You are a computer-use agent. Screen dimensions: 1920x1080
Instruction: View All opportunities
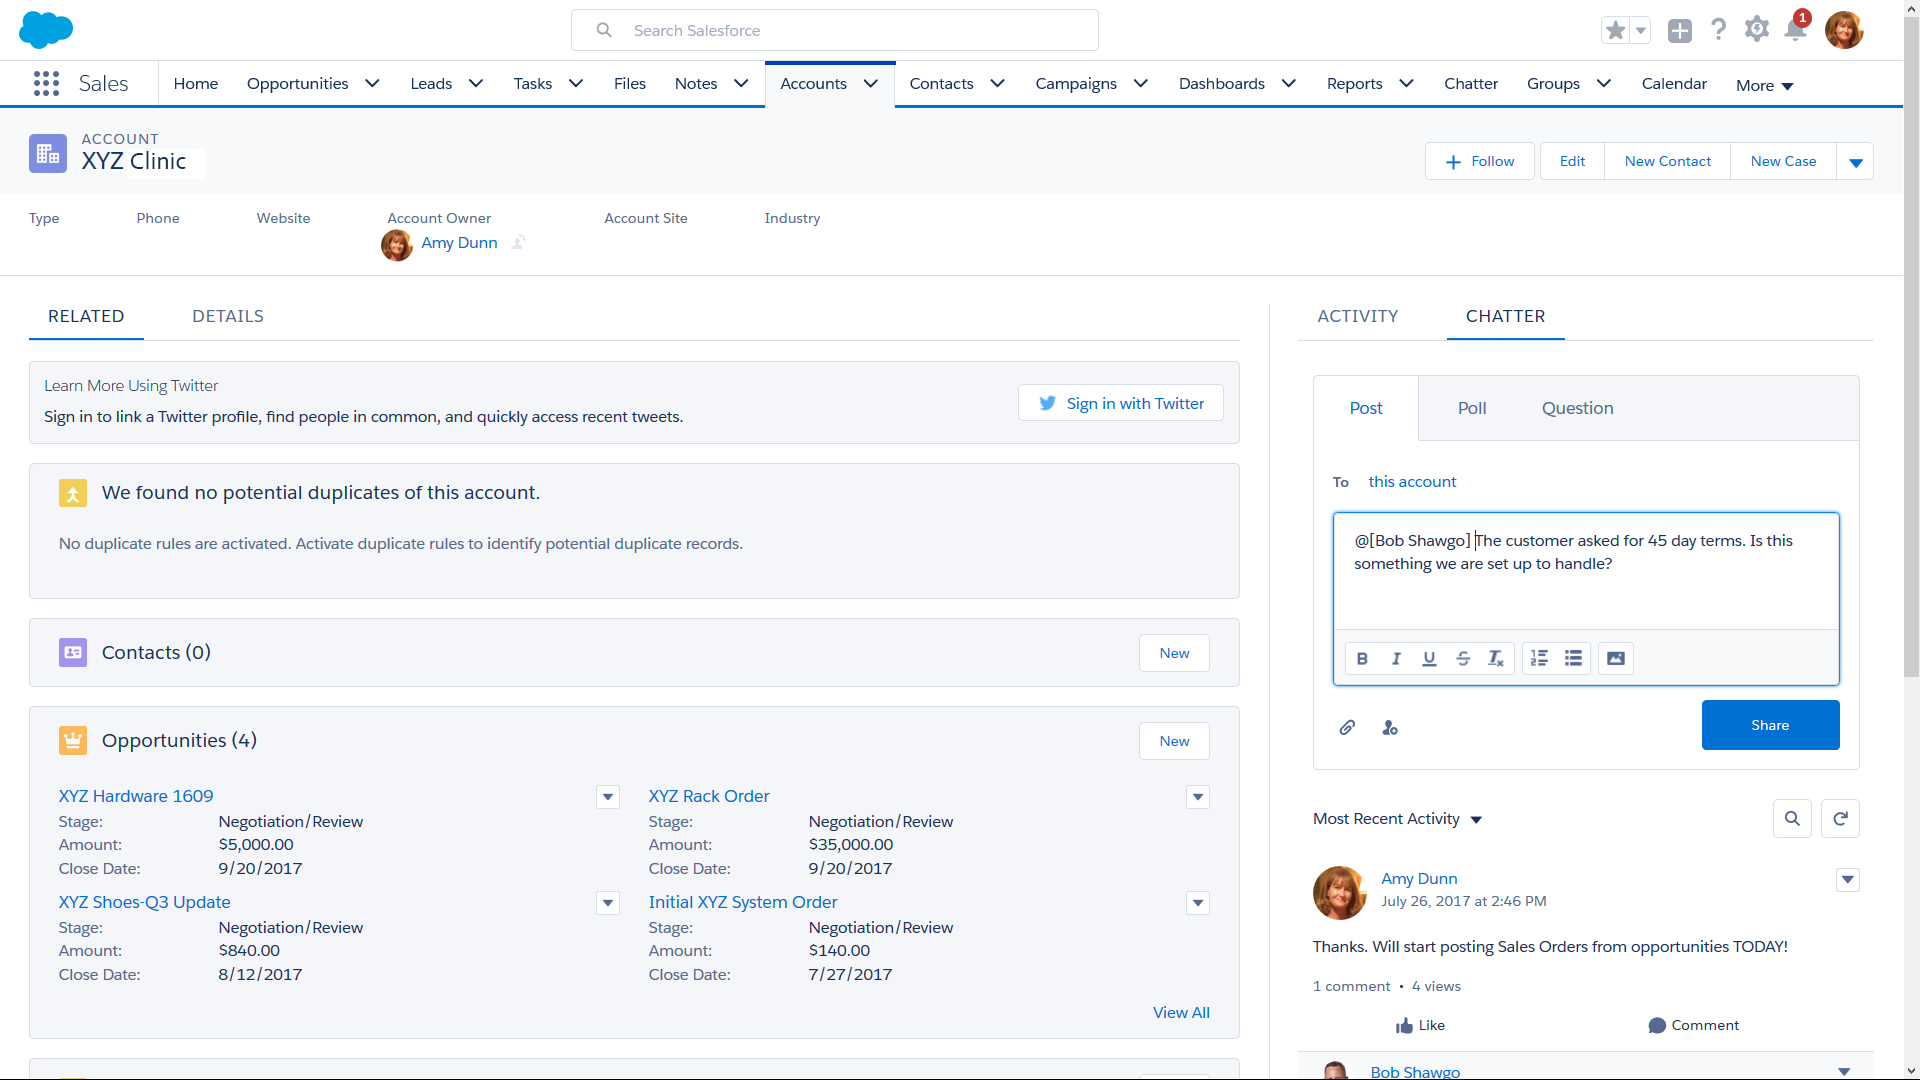[1181, 1012]
